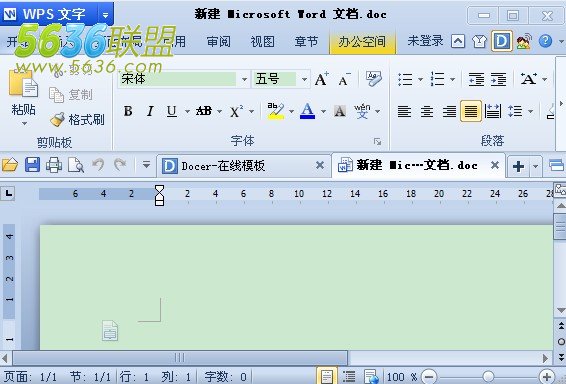Click the grow font size icon
566x384 pixels.
coord(321,79)
